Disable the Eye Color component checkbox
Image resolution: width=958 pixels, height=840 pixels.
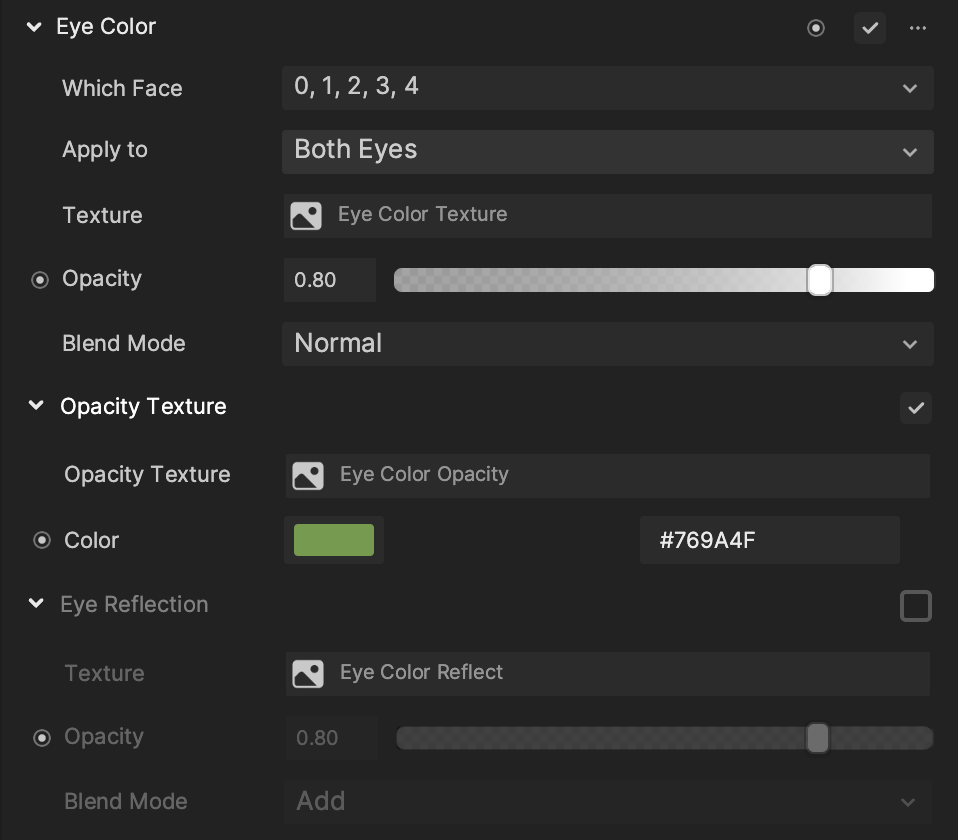pos(870,28)
